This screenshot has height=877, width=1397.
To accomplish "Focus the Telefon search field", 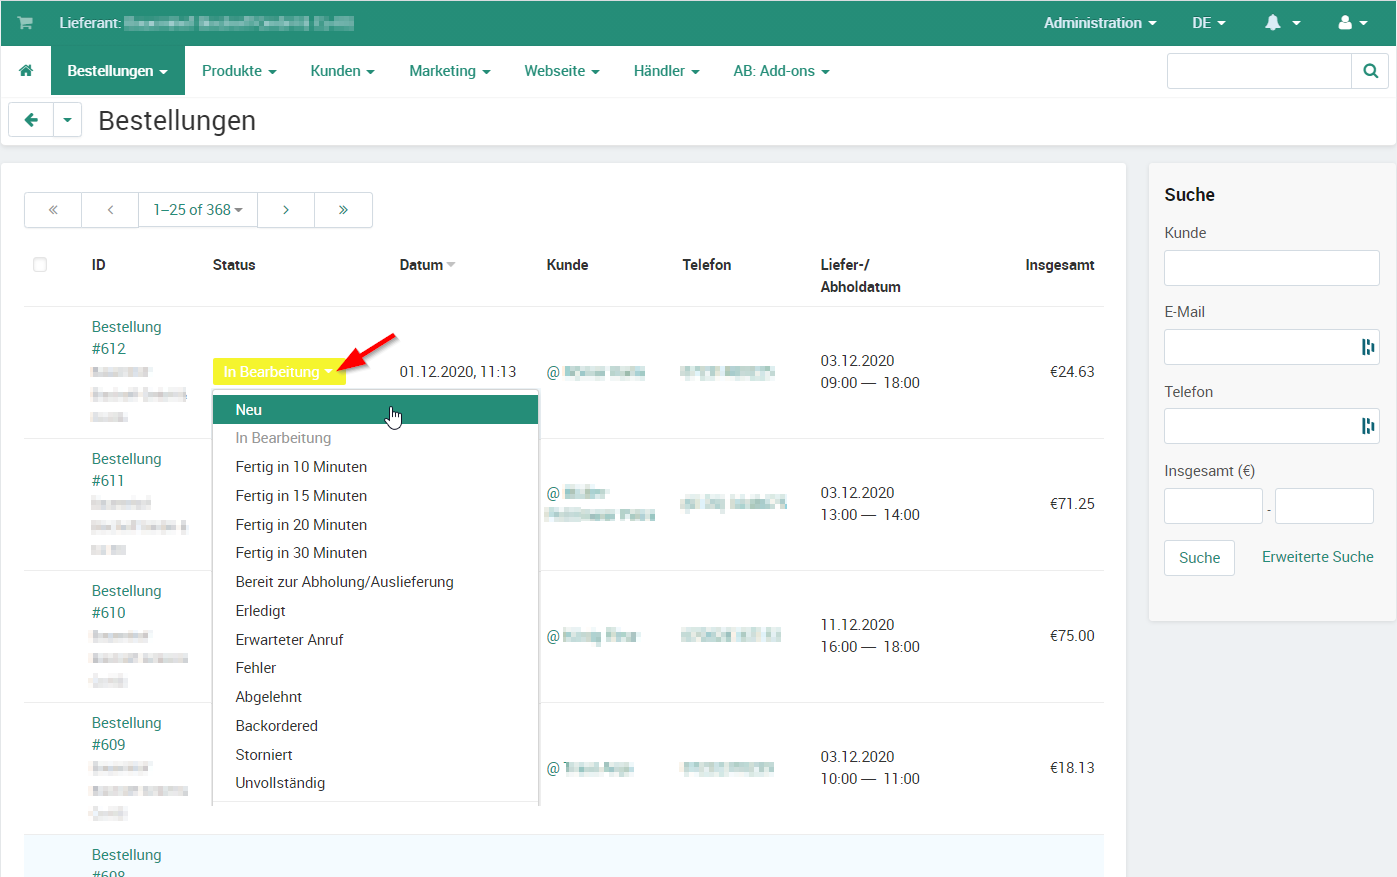I will pos(1271,426).
